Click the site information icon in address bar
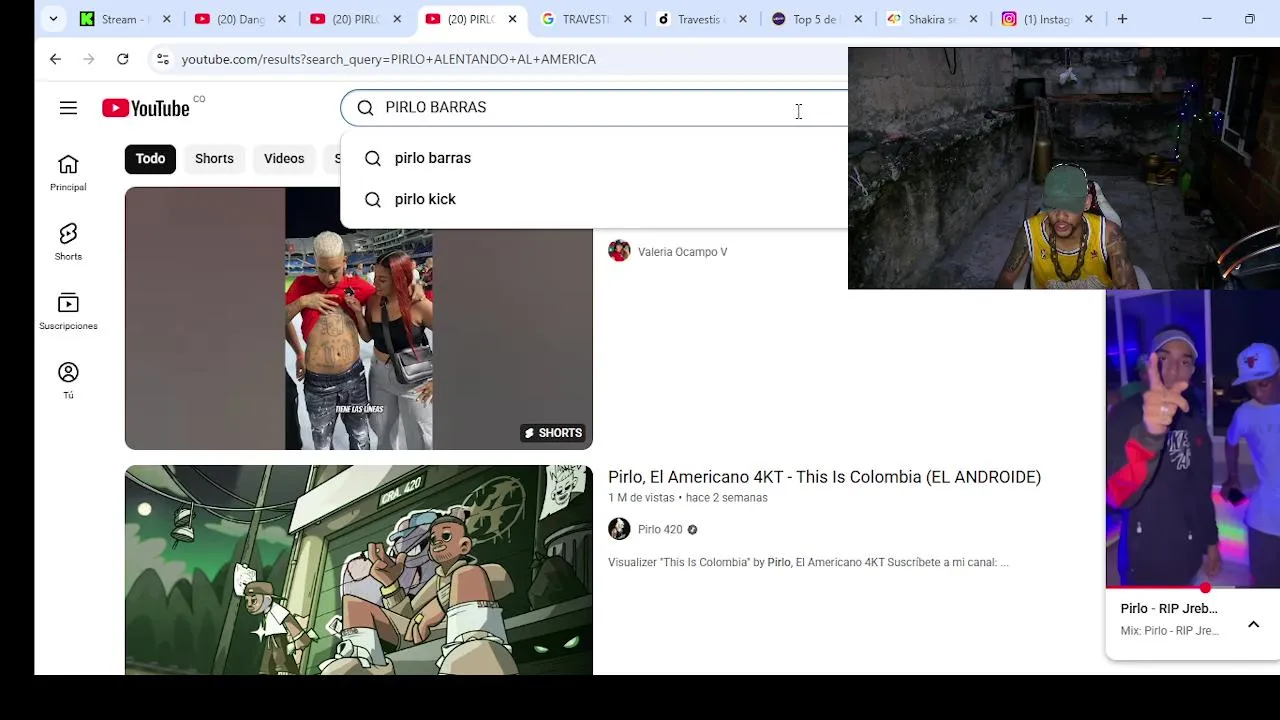Image resolution: width=1280 pixels, height=720 pixels. click(163, 59)
